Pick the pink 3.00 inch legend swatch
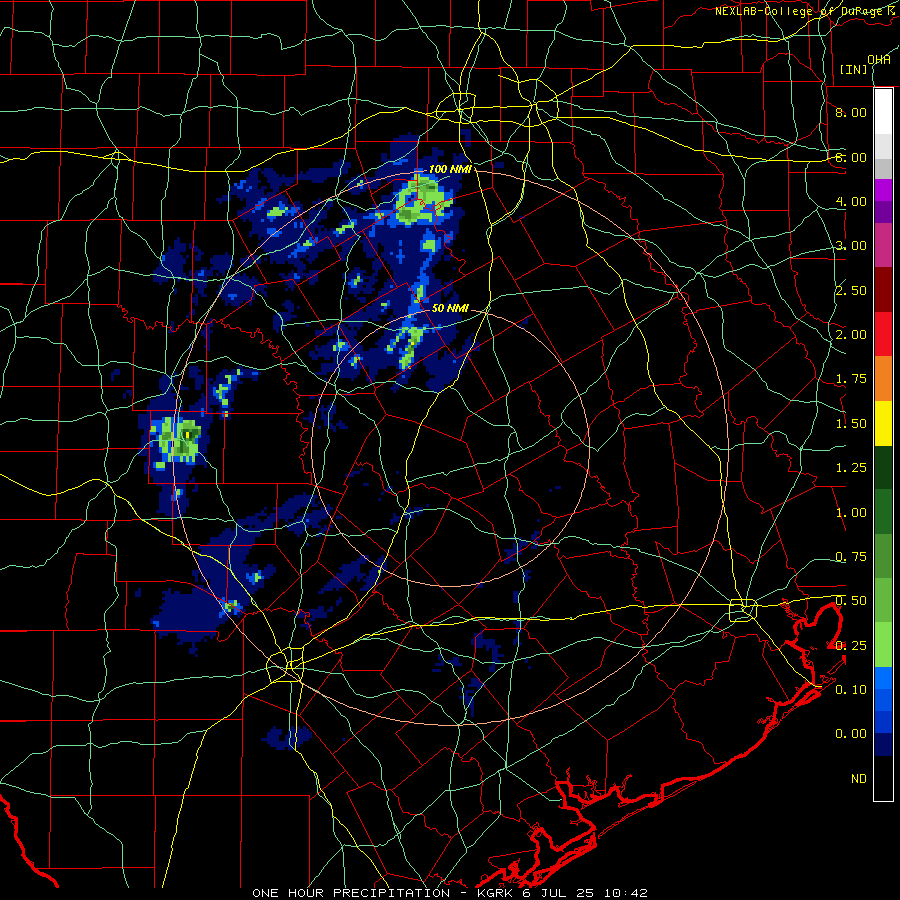This screenshot has width=900, height=900. pyautogui.click(x=883, y=245)
